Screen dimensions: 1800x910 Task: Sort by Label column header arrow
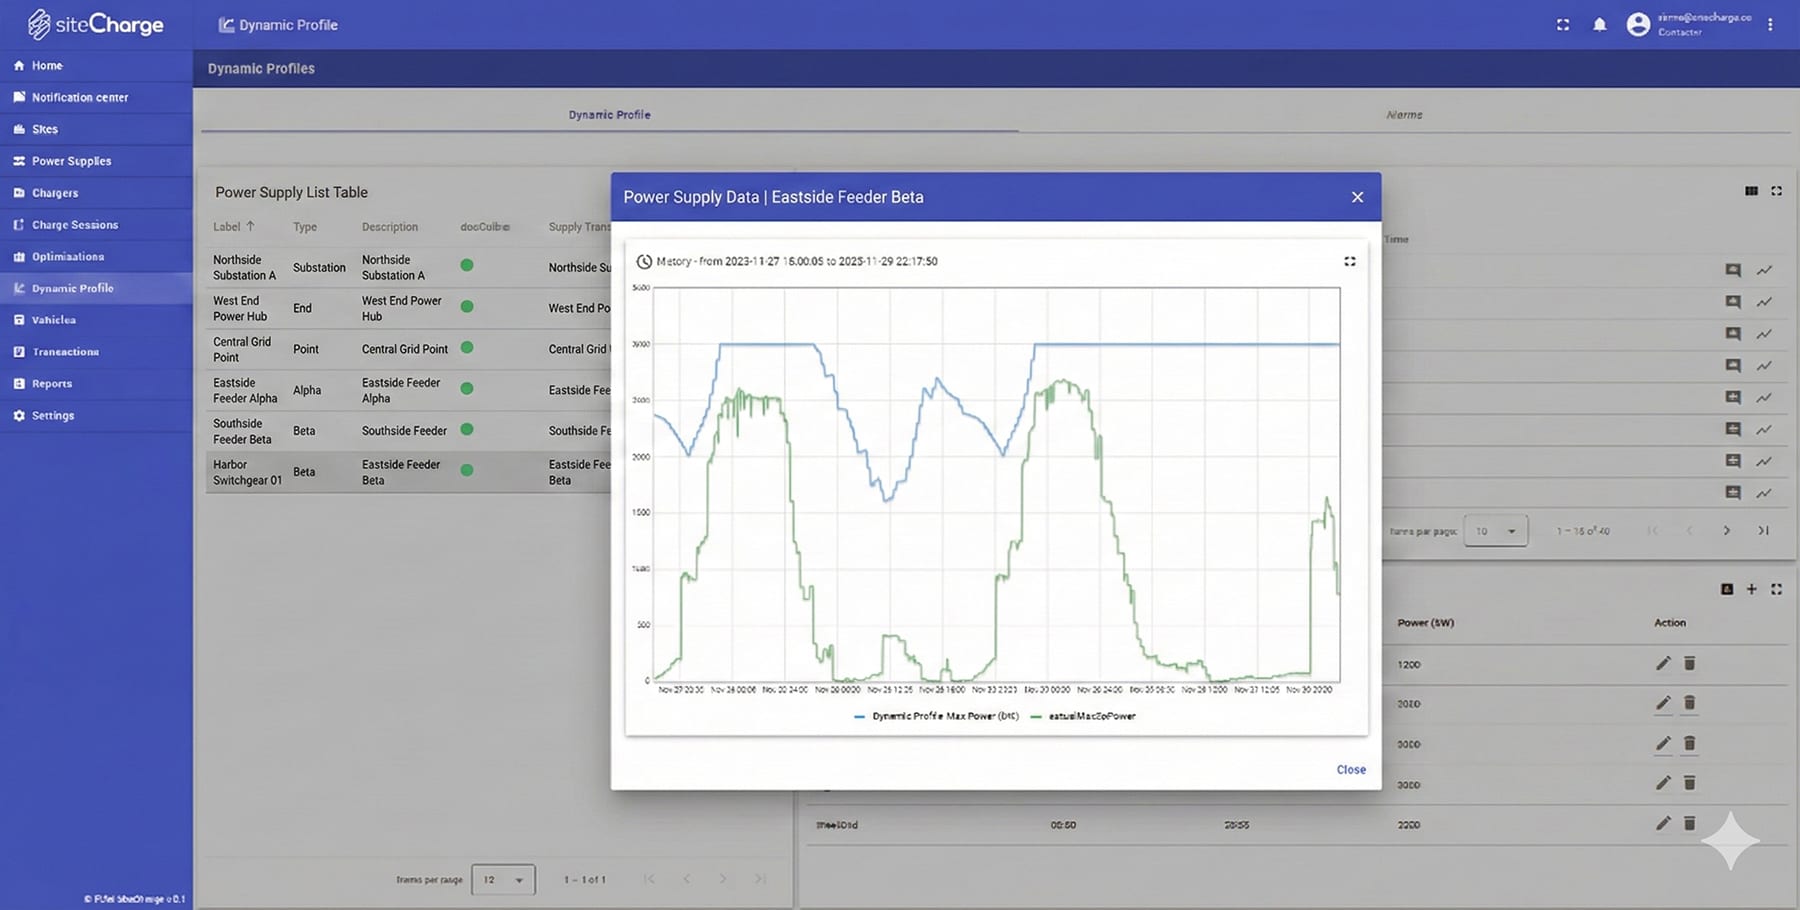(x=250, y=227)
